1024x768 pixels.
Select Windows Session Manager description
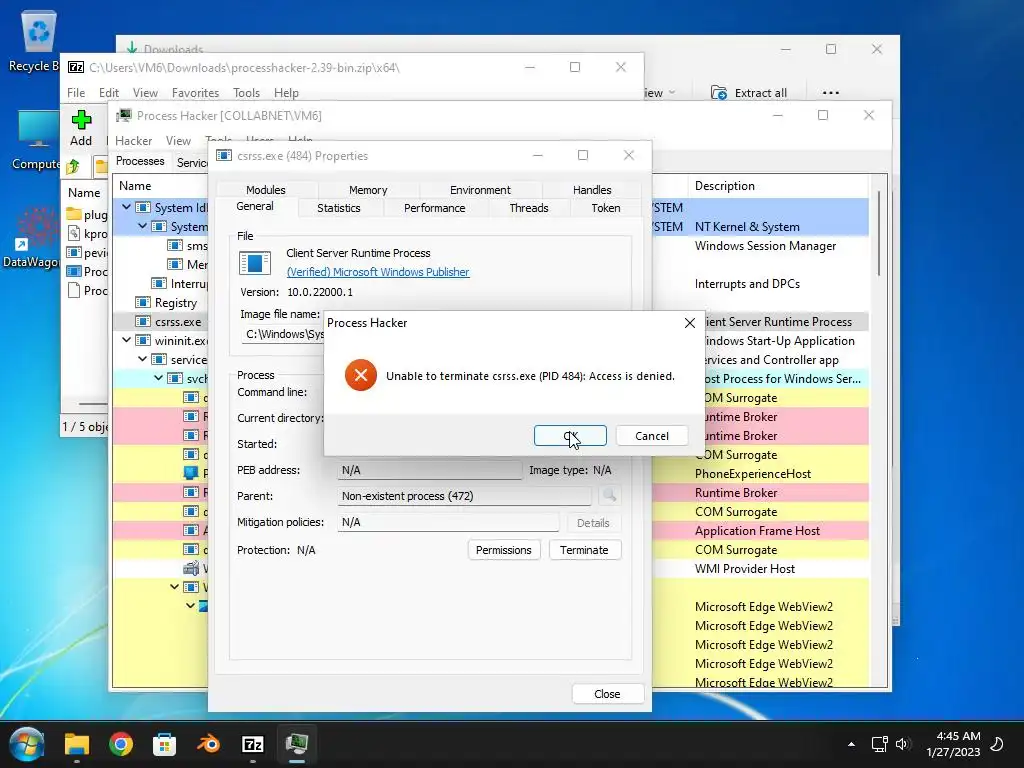(765, 246)
